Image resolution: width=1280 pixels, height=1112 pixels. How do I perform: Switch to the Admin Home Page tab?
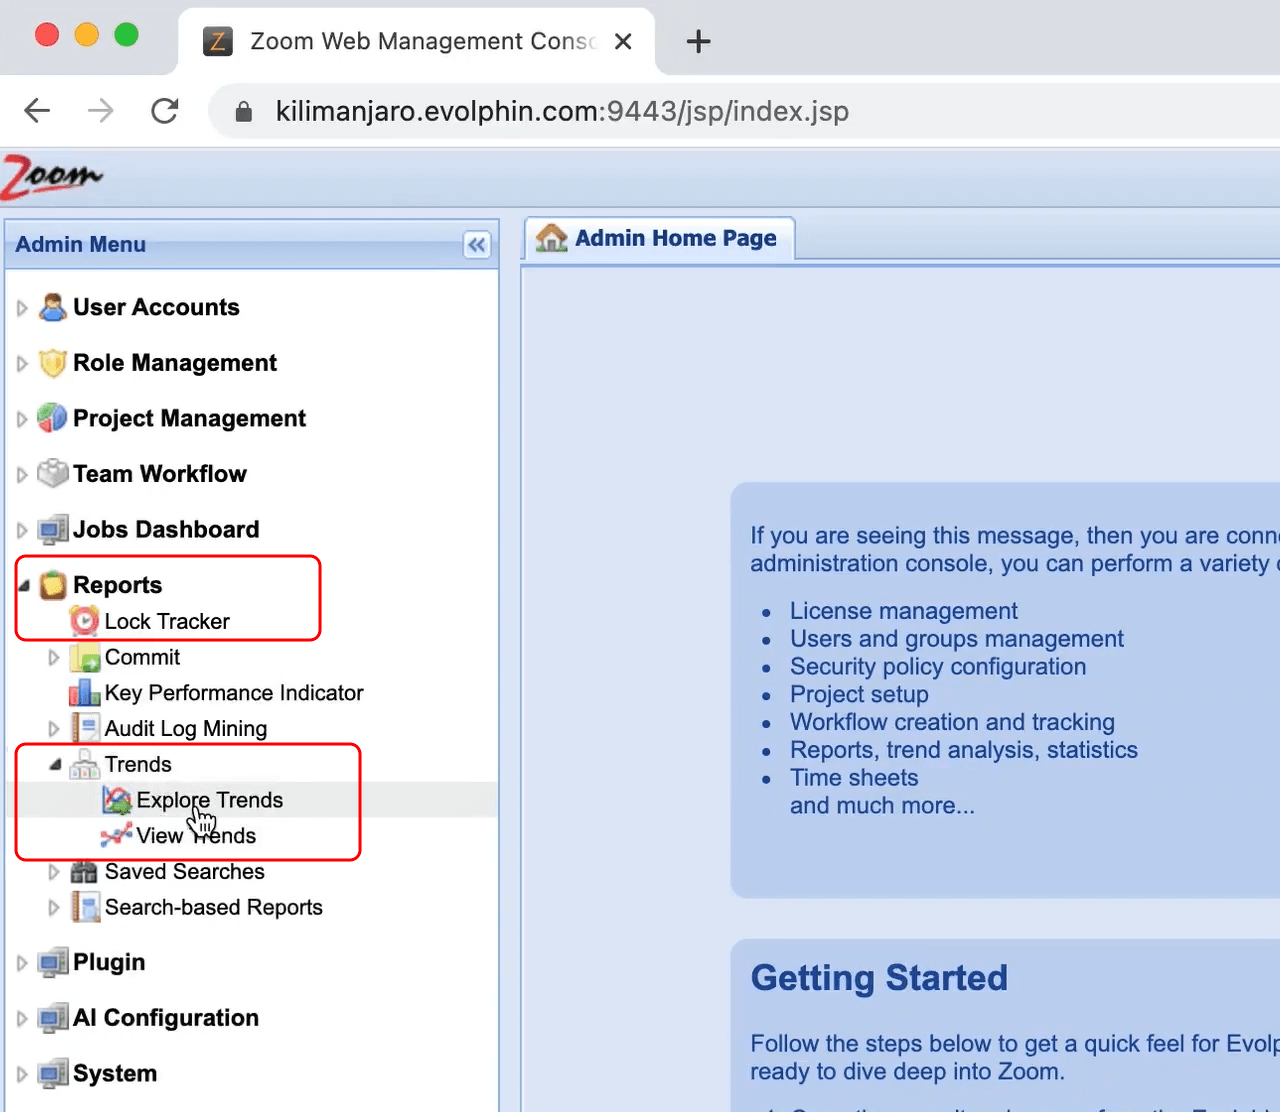[x=660, y=239]
